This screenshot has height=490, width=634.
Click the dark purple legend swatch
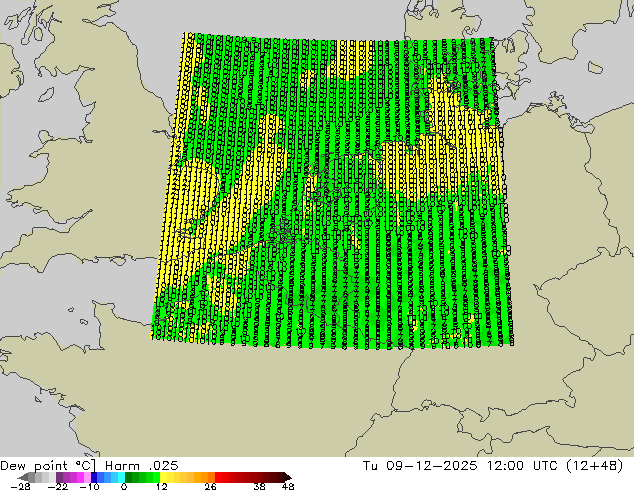[x=59, y=477]
